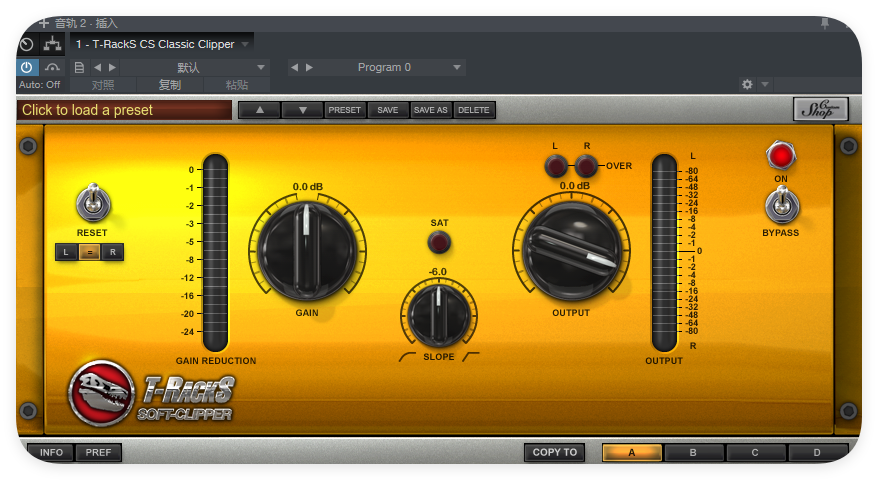
Task: Flip the BYPASS toggle switch
Action: 782,204
